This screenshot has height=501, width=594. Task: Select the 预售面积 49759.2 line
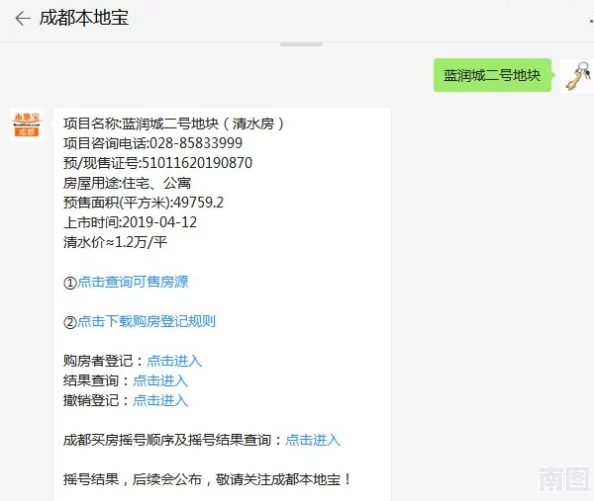click(144, 203)
